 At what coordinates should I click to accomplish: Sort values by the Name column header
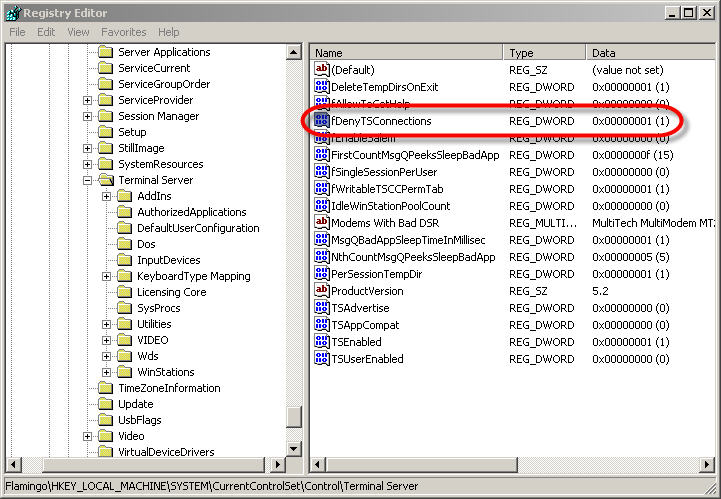(x=407, y=53)
